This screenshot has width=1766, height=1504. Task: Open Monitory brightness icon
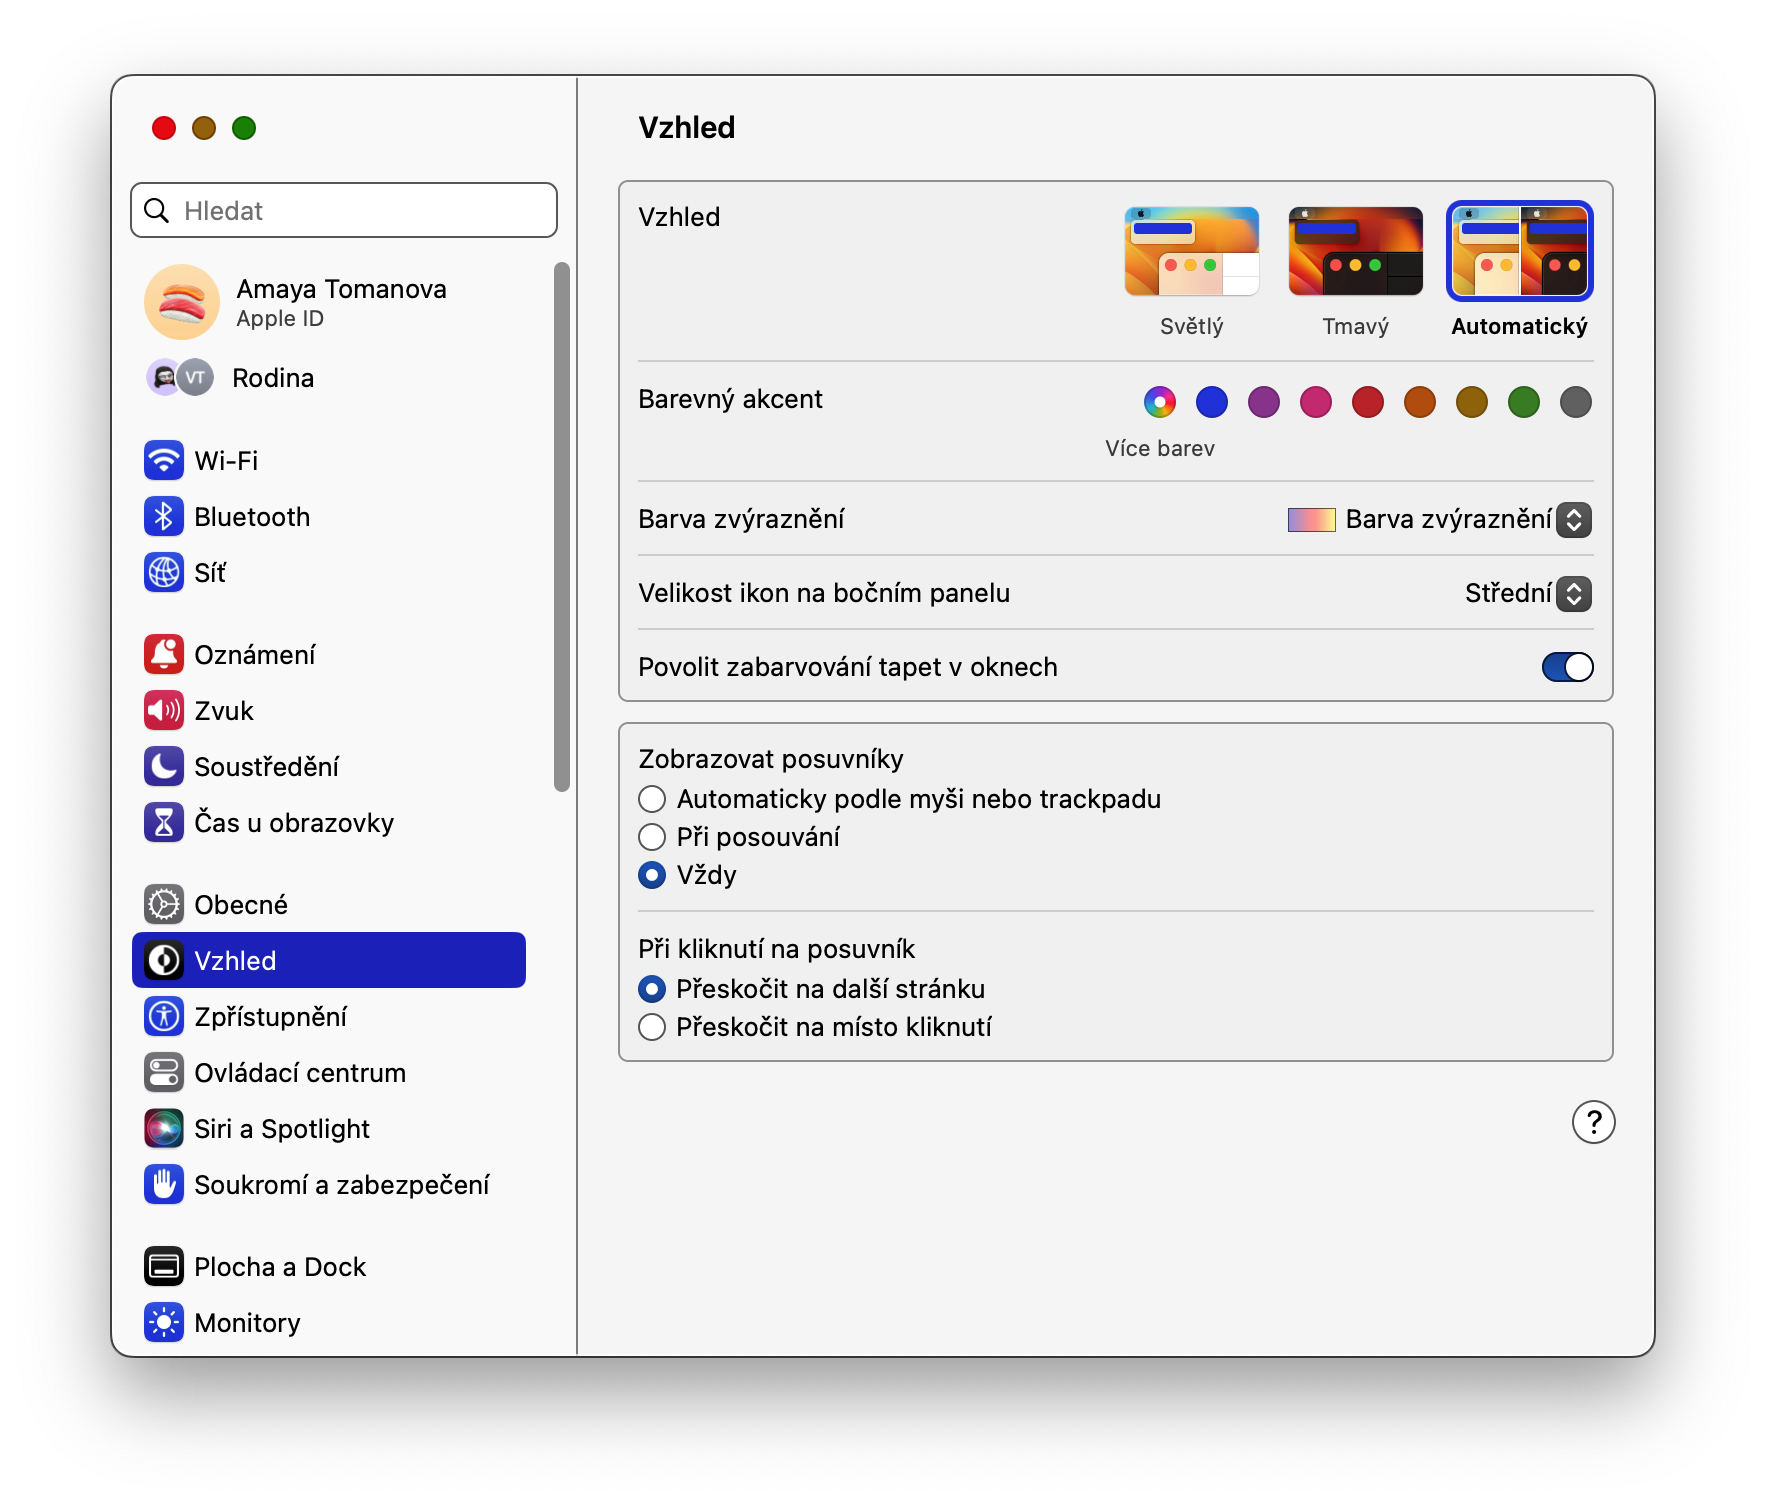pyautogui.click(x=164, y=1322)
